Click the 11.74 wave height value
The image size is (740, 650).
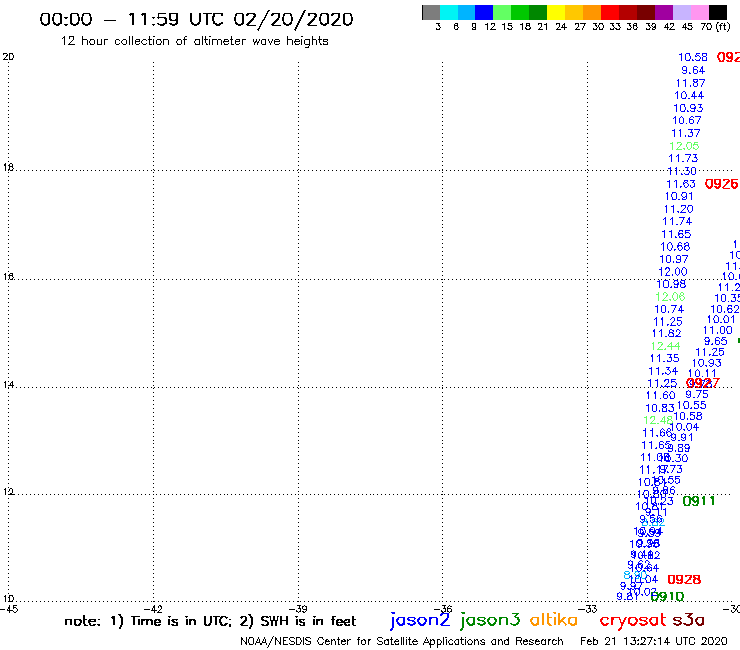(677, 221)
